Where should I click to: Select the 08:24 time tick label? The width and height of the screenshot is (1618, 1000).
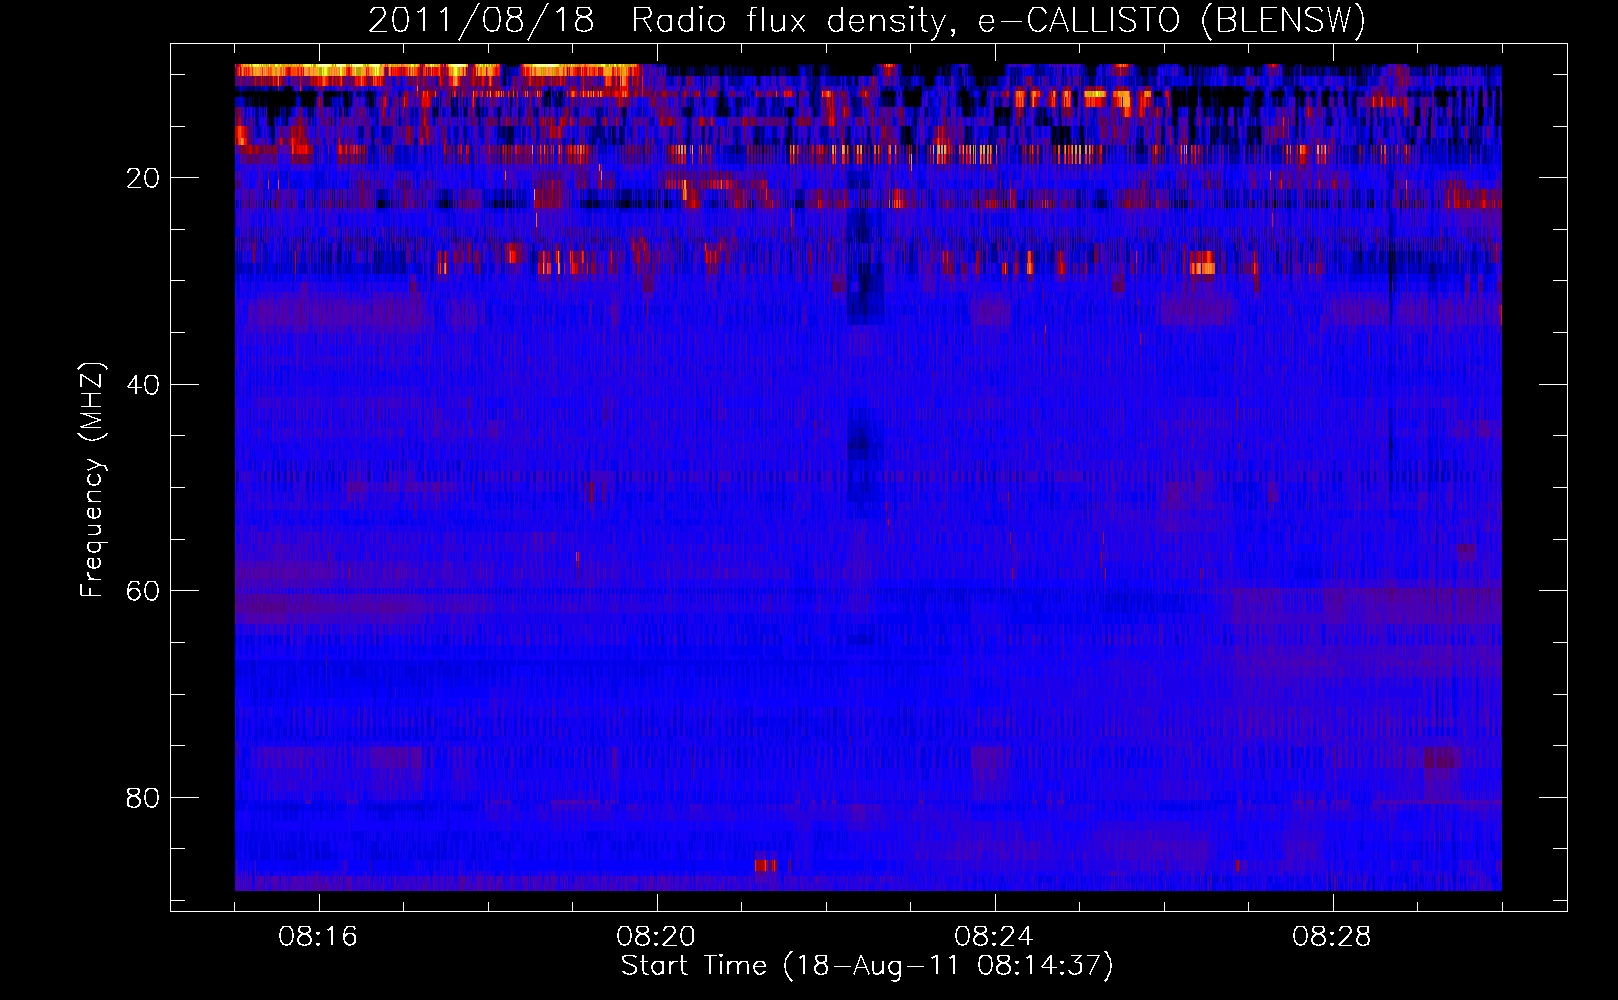(994, 937)
